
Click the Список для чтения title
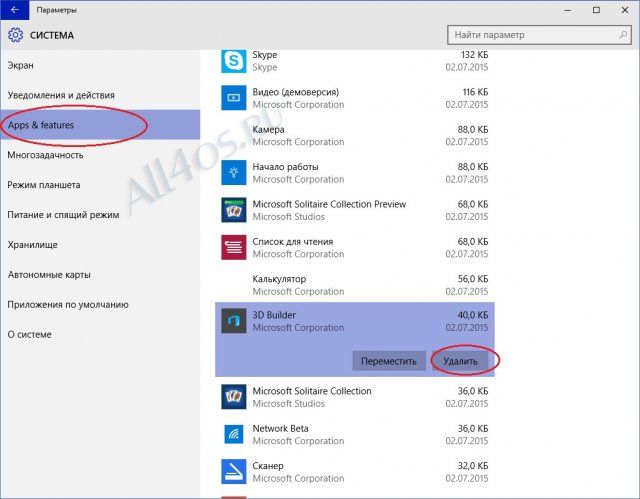(x=293, y=242)
